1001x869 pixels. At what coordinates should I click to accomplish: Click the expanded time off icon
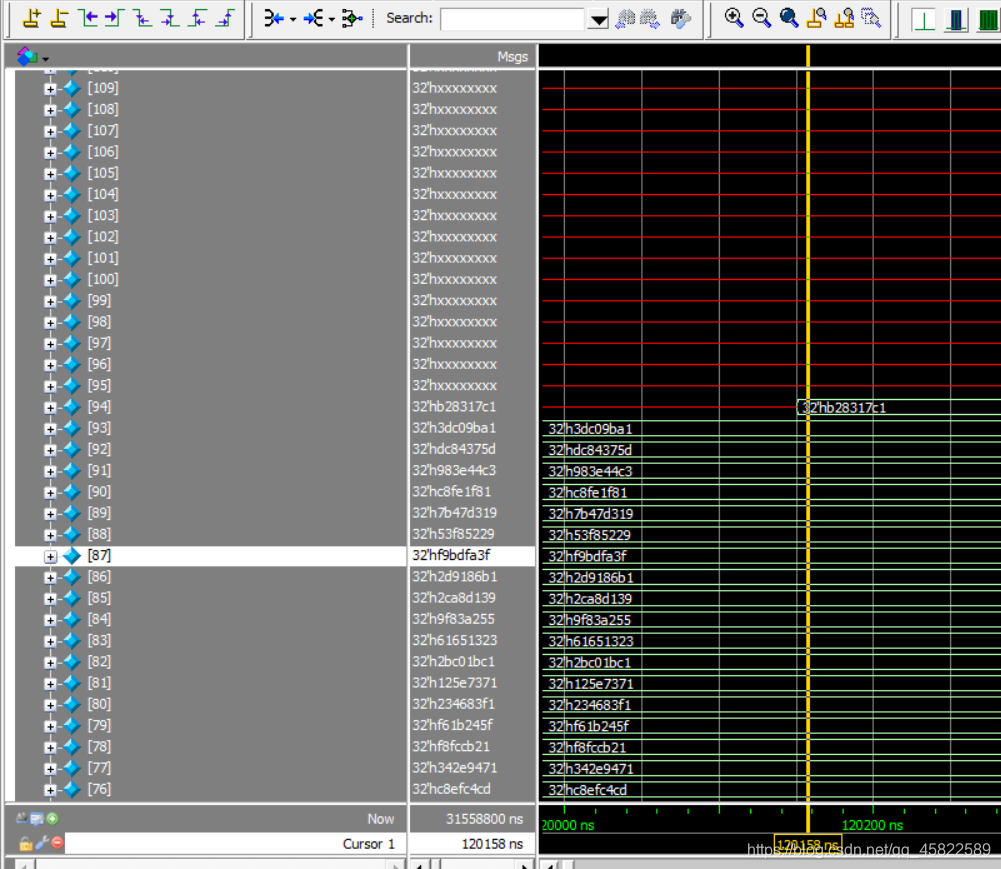[352, 19]
